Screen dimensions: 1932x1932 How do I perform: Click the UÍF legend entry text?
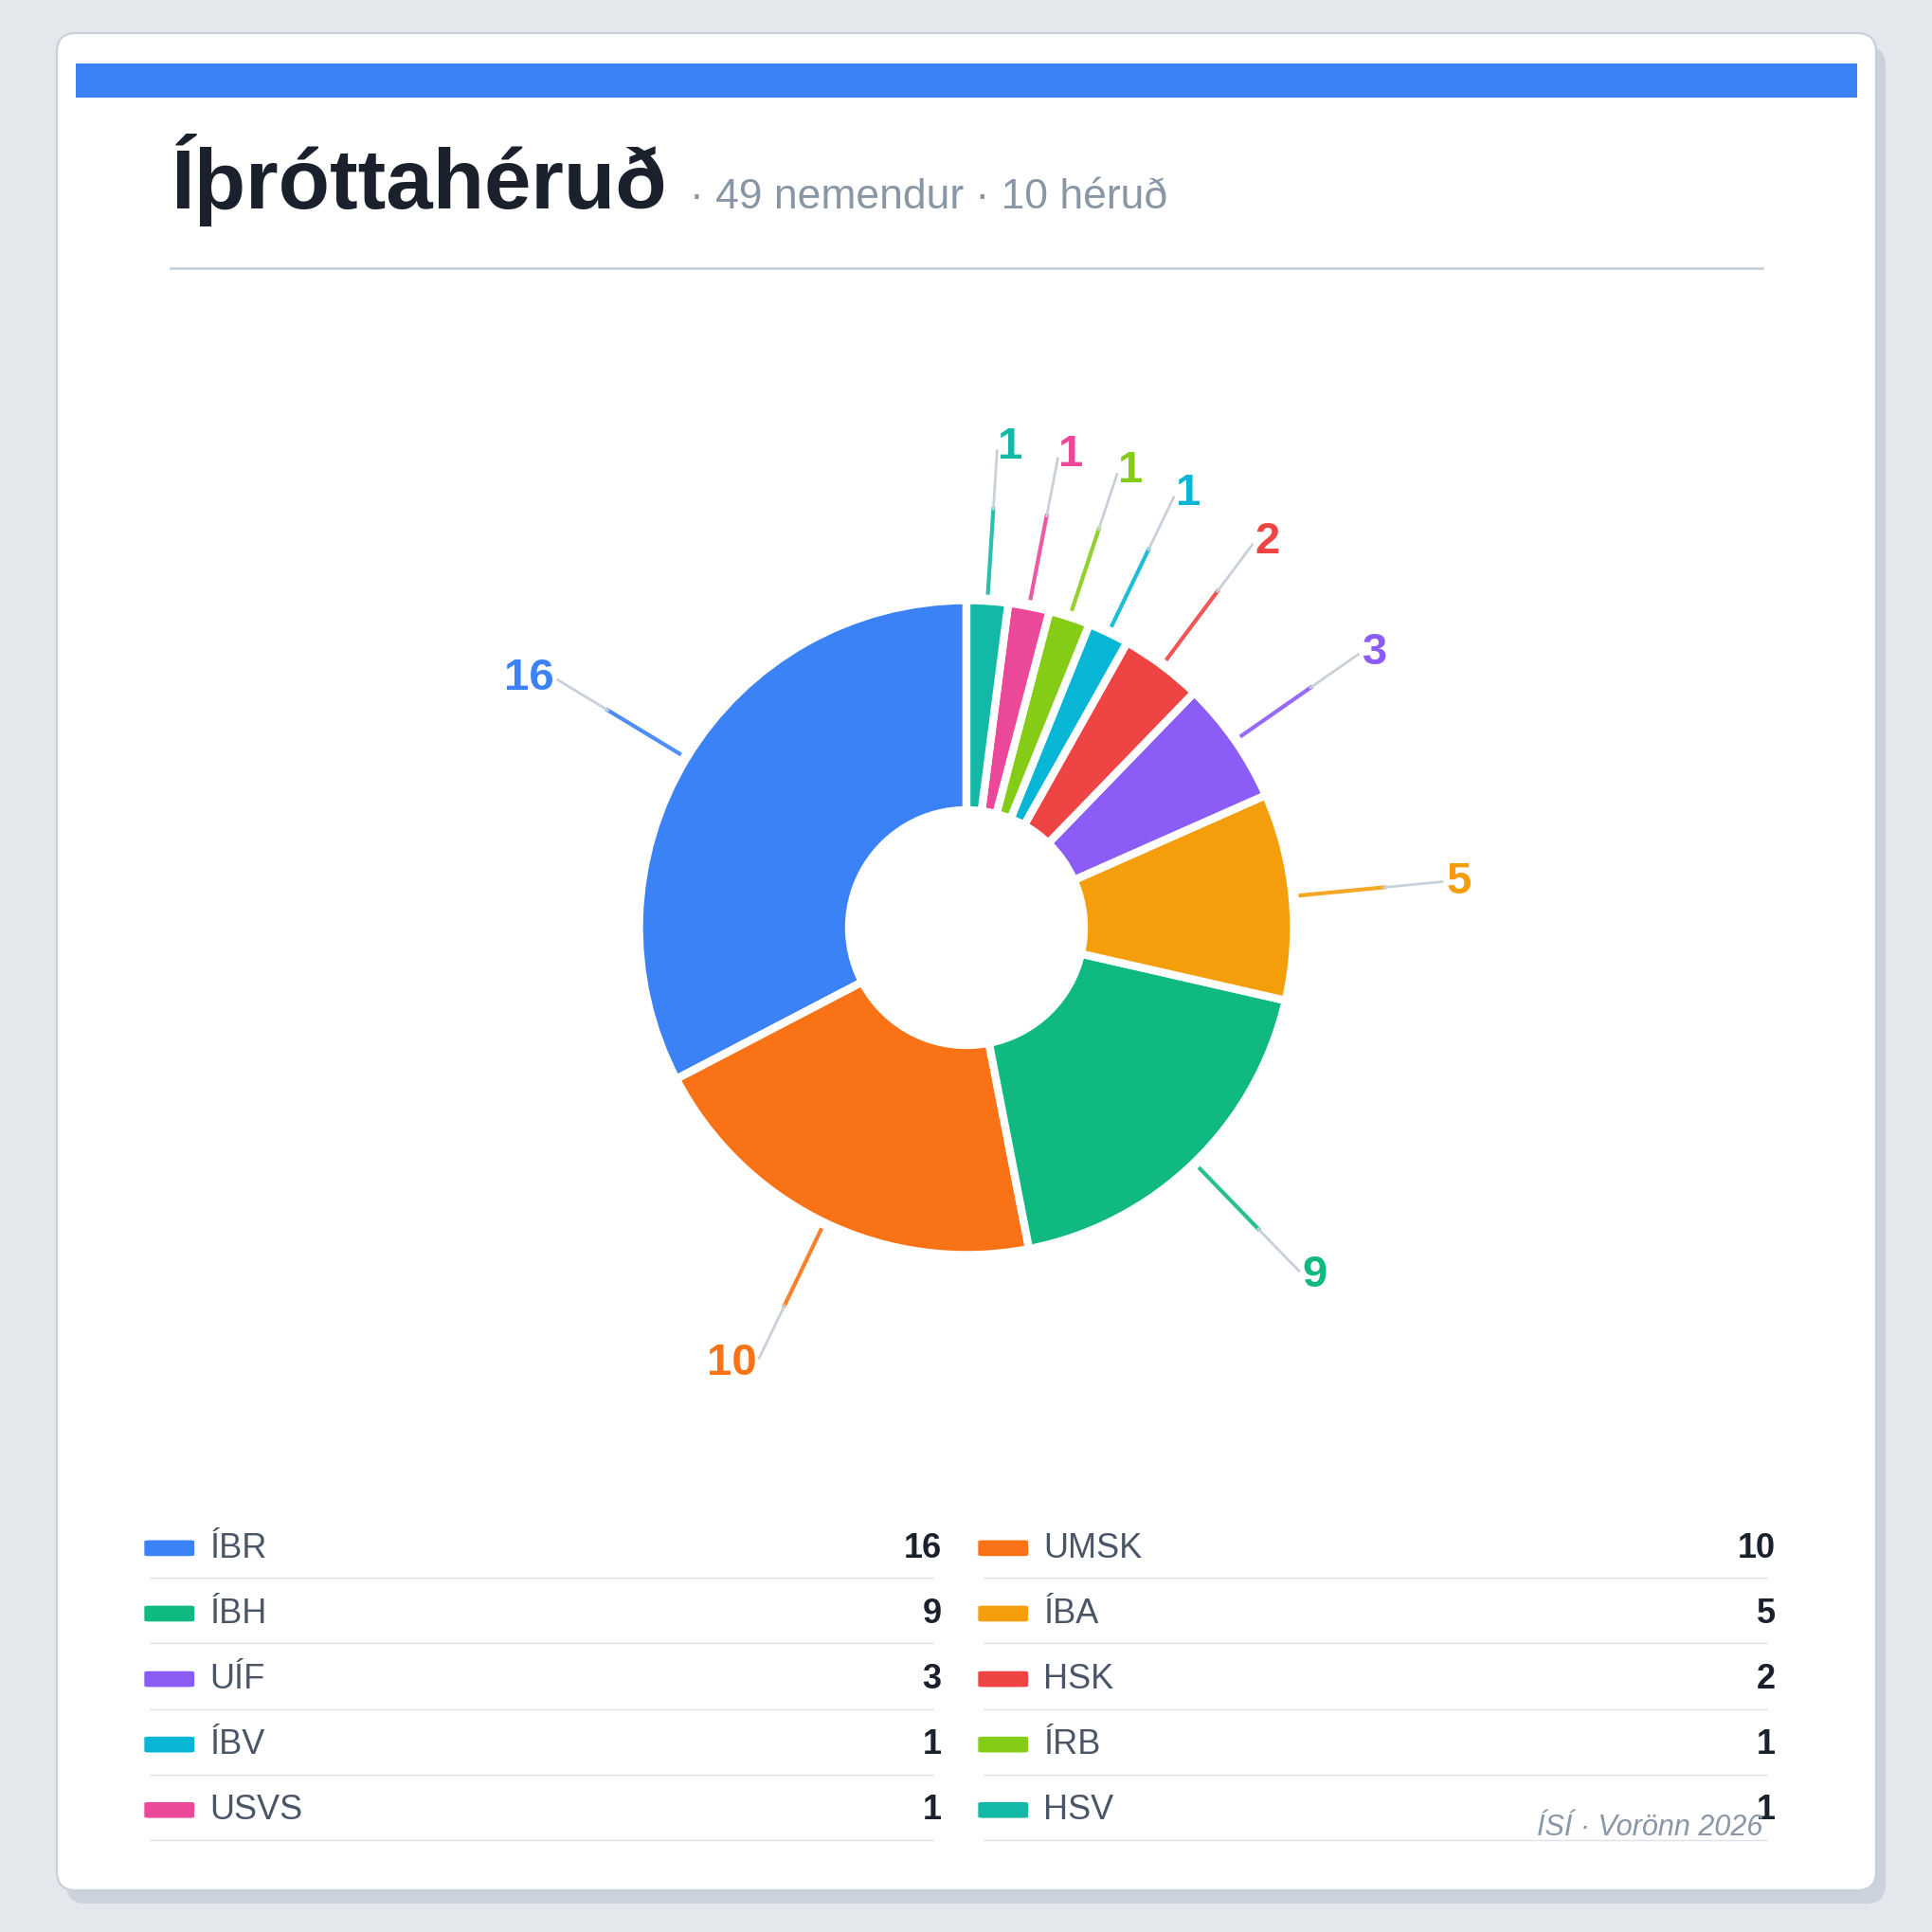point(237,1677)
